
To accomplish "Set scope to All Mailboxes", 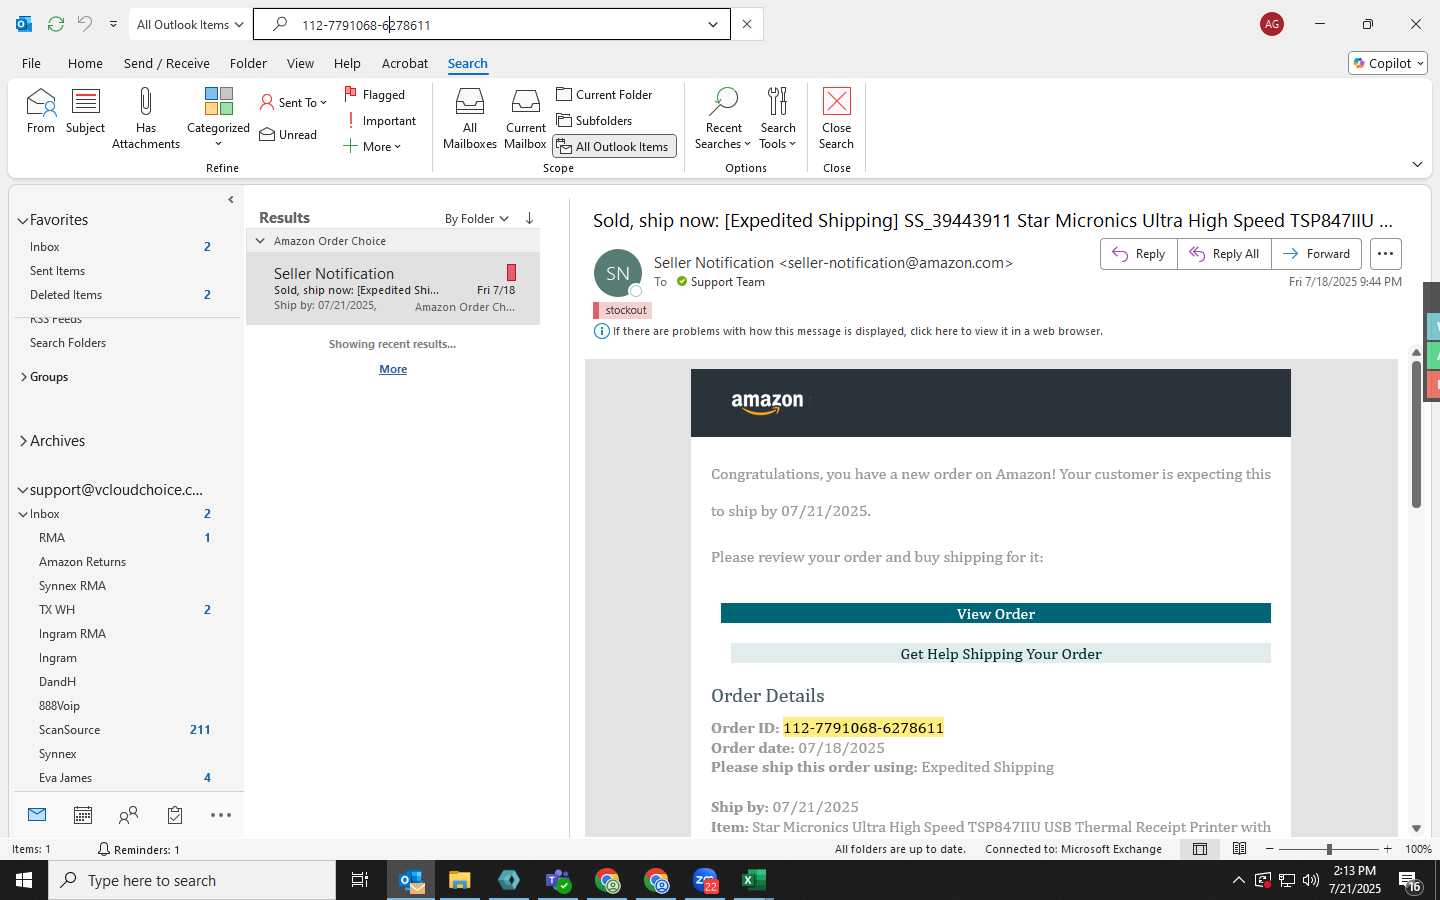I will click(x=469, y=118).
